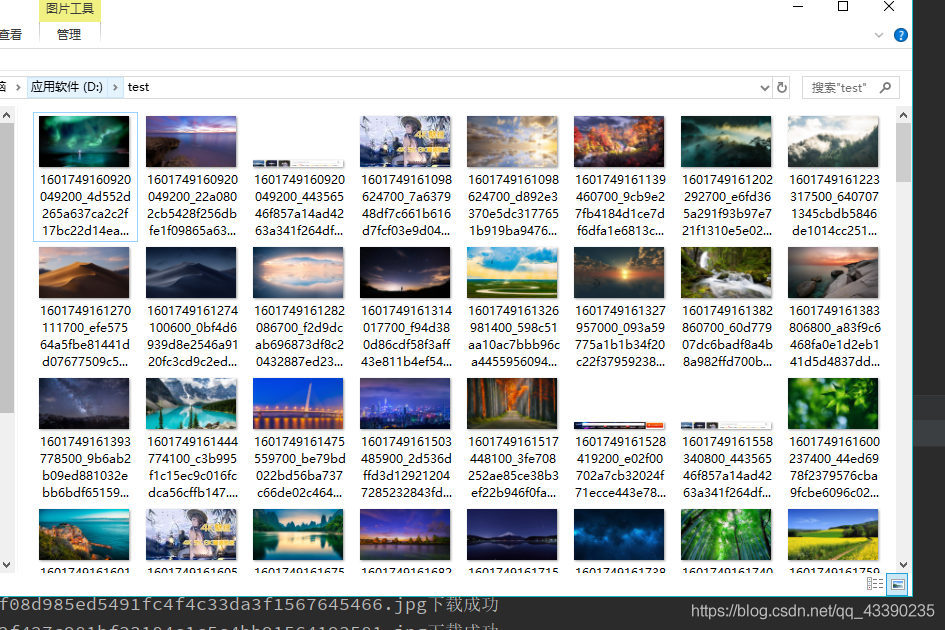Go to 应用软件 (D:) in breadcrumb
This screenshot has height=630, width=945.
[x=67, y=87]
